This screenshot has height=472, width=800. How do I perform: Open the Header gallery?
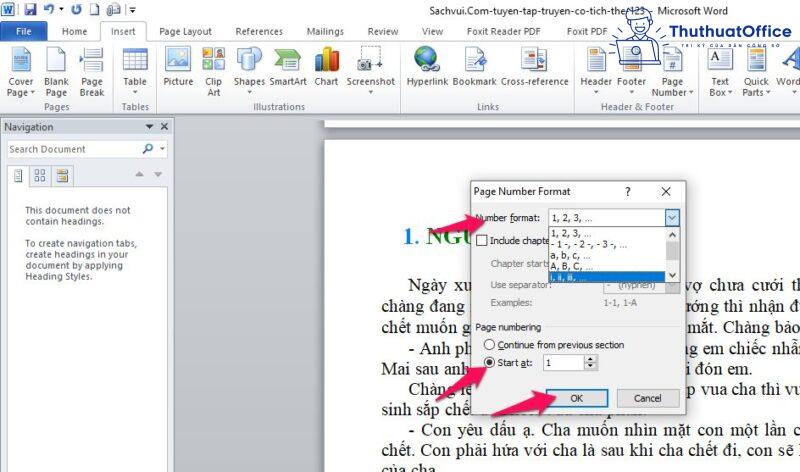pyautogui.click(x=596, y=70)
